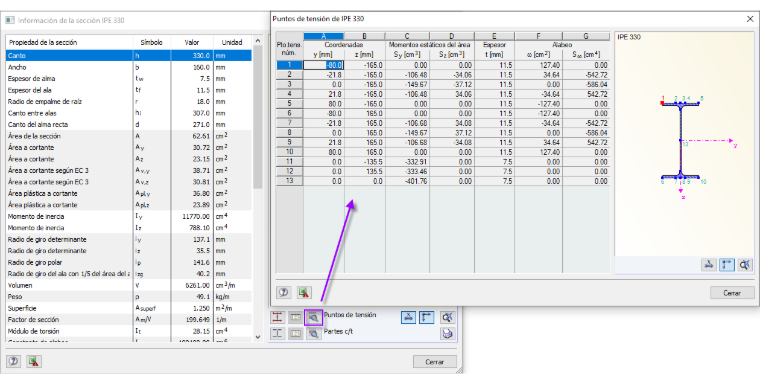Screen dimensions: 760x384
Task: Toggle stress point numbering icon beside Puntos de tensión
Action: (x=296, y=317)
